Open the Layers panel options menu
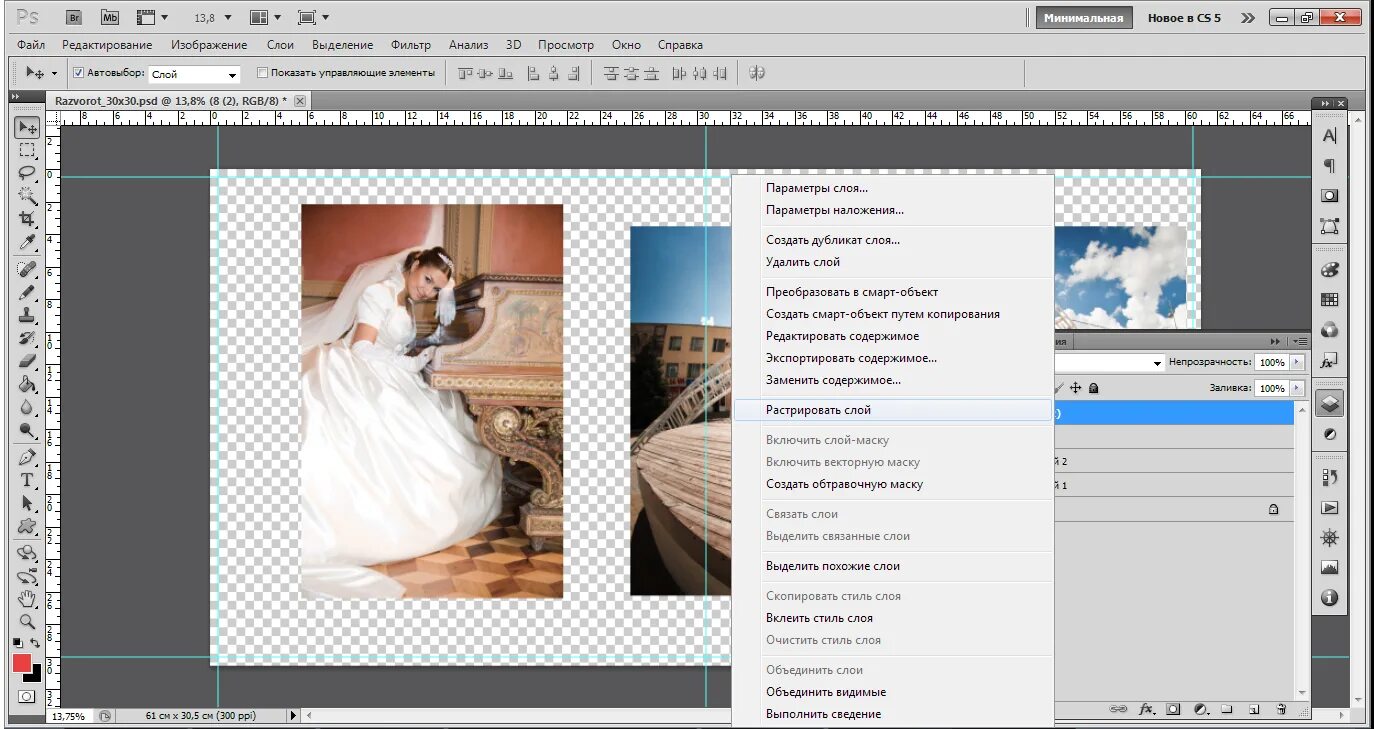The height and width of the screenshot is (729, 1374). coord(1299,341)
